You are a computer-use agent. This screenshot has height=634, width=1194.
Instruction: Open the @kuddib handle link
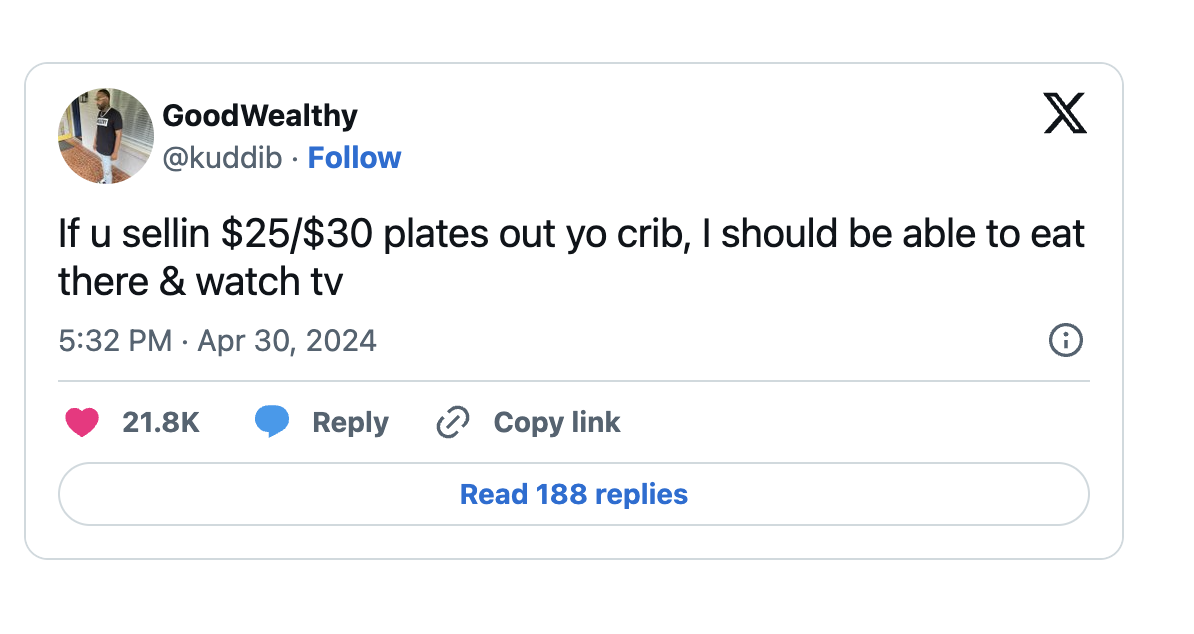click(x=222, y=158)
